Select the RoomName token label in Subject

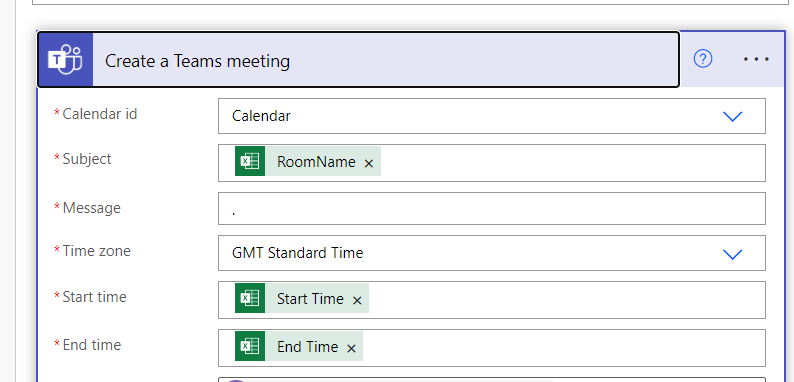[316, 162]
